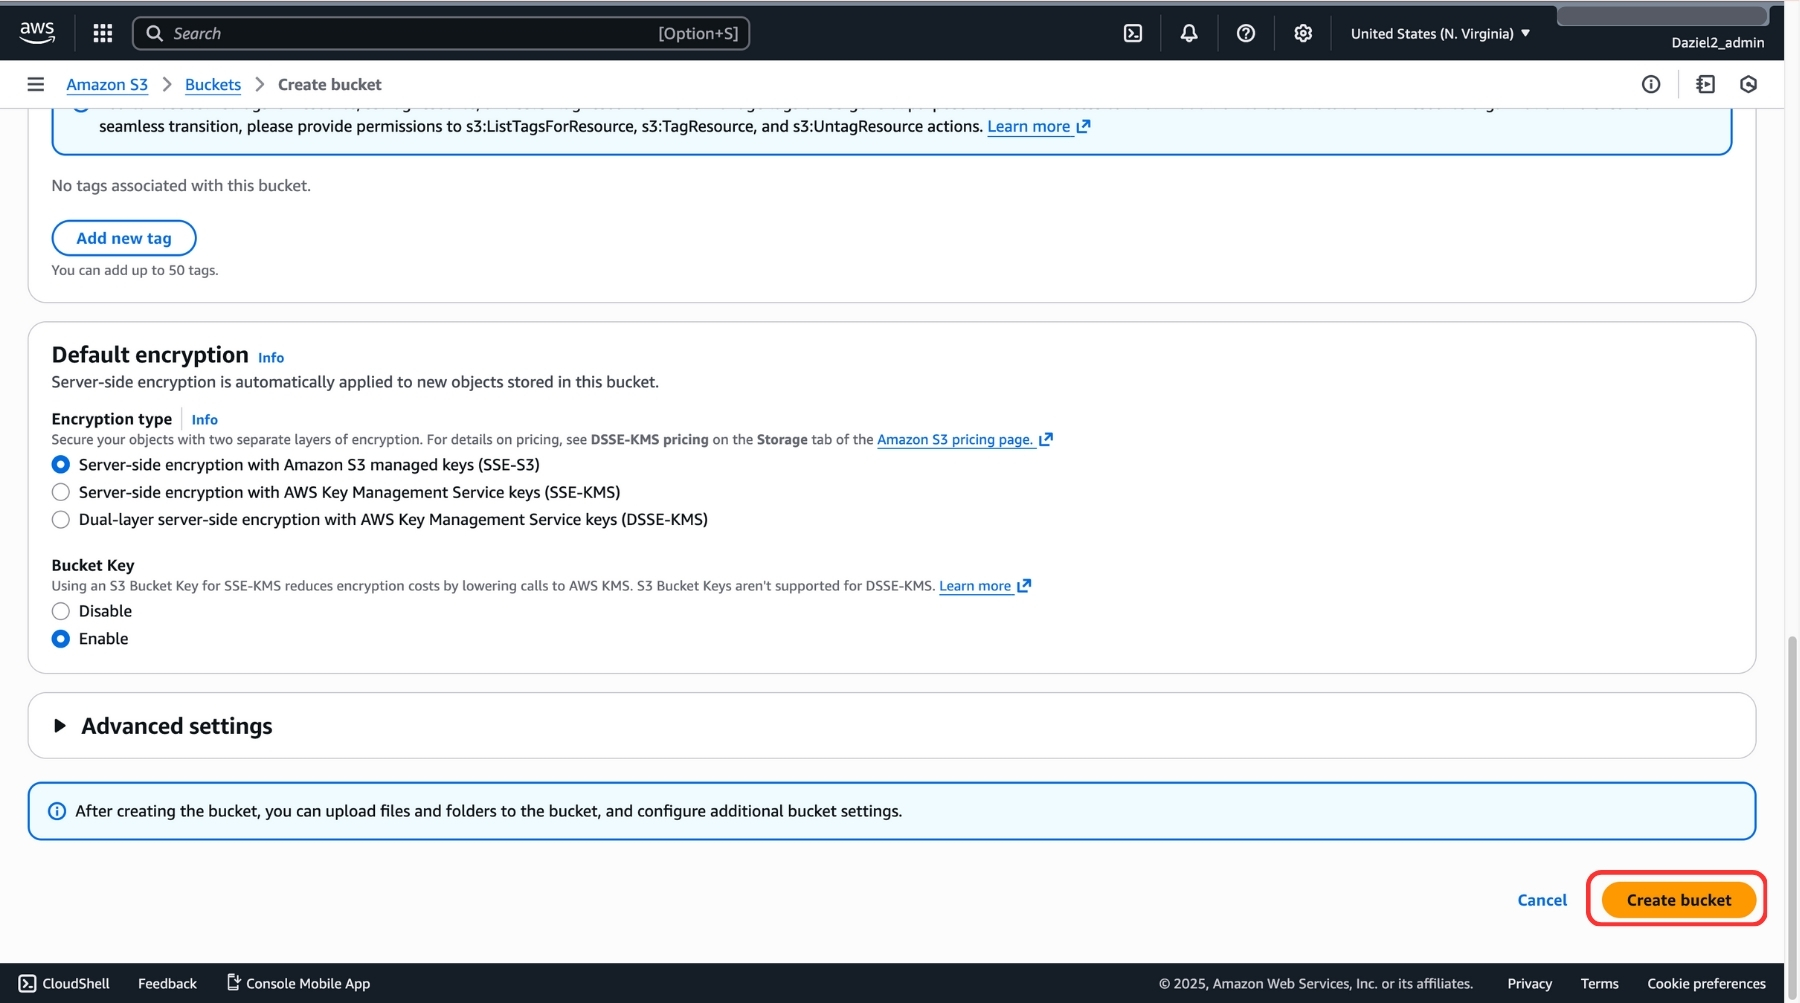This screenshot has width=1800, height=1003.
Task: Toggle the hamburger side navigation menu
Action: [x=36, y=84]
